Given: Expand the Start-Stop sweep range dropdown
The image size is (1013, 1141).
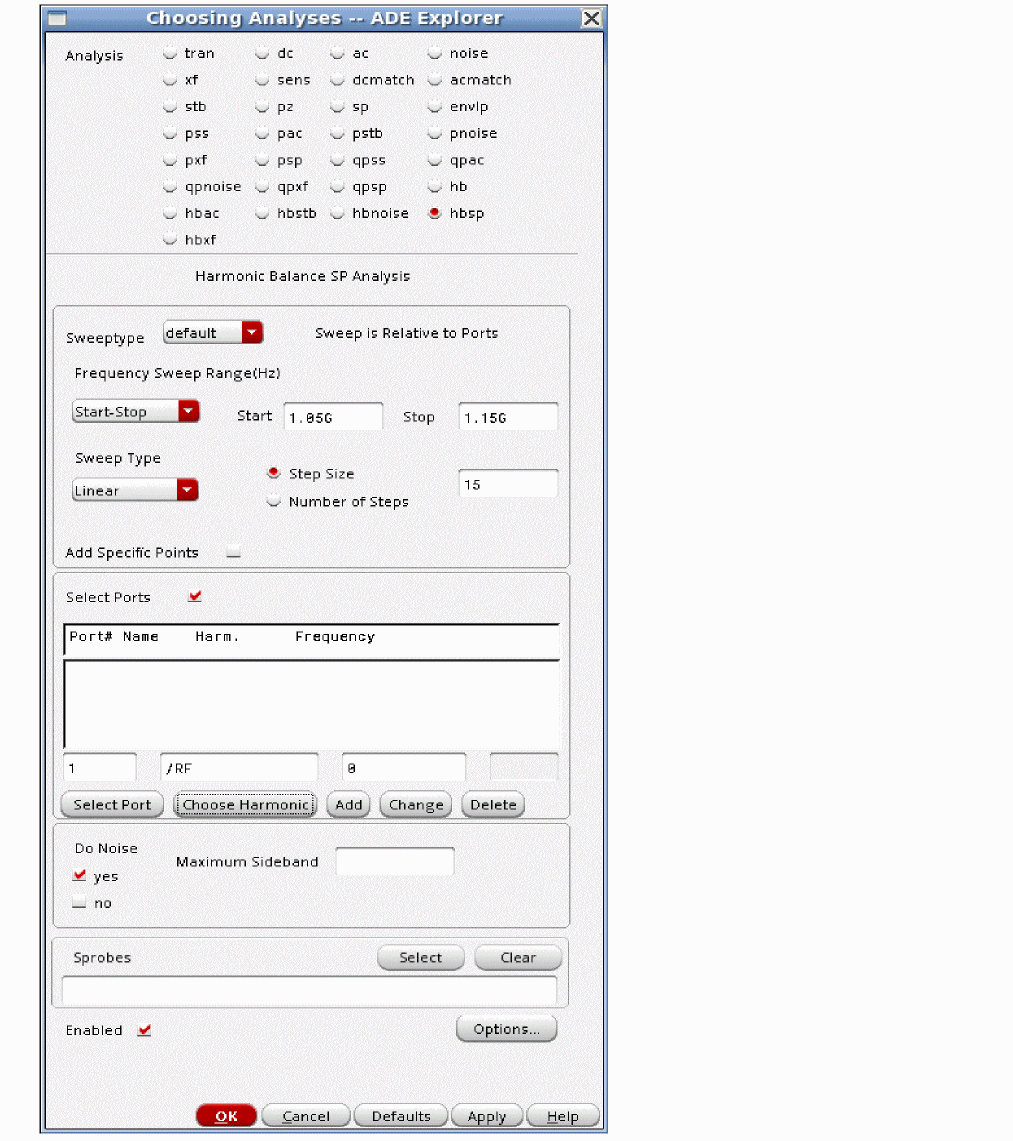Looking at the screenshot, I should pos(136,412).
